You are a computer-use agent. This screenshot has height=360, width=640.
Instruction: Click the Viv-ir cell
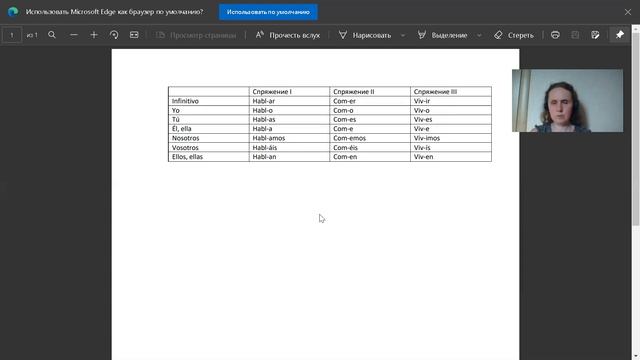[x=451, y=101]
